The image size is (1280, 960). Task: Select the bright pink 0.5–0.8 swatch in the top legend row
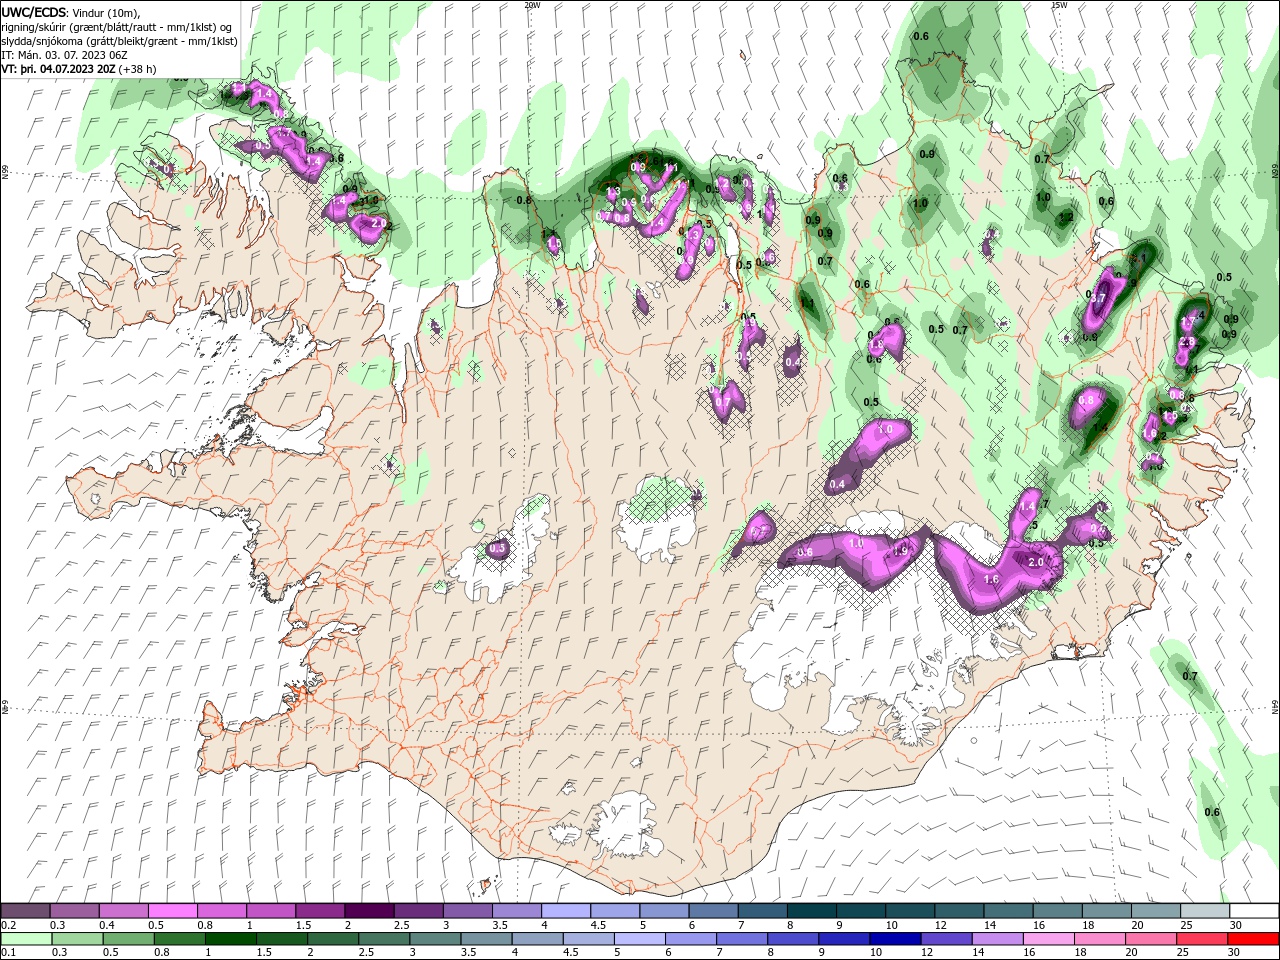coord(173,911)
